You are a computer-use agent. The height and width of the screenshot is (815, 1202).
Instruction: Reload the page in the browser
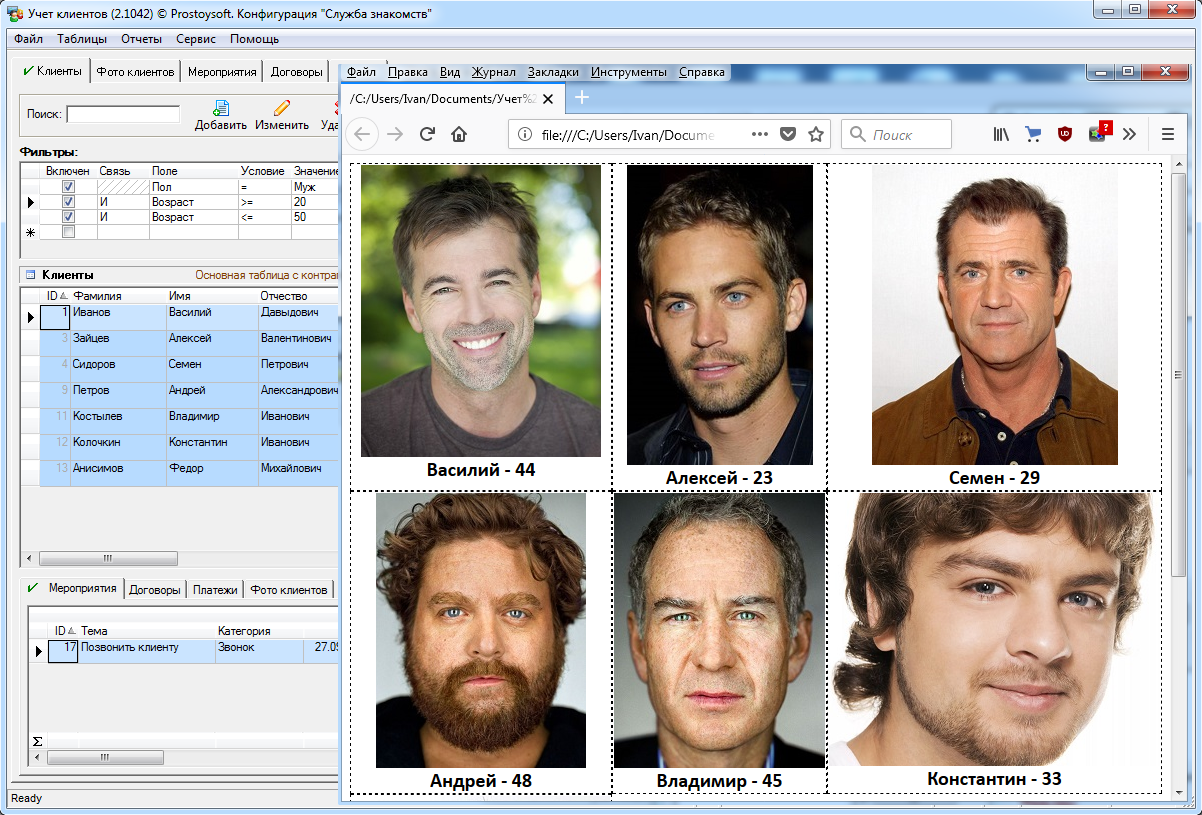pos(427,134)
